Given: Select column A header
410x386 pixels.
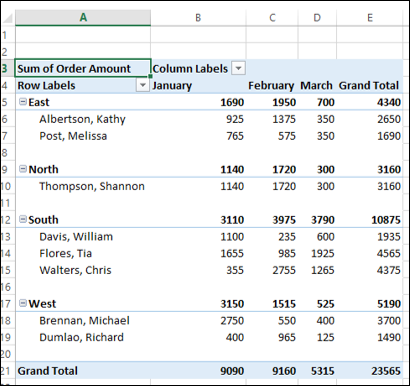Looking at the screenshot, I should point(83,17).
